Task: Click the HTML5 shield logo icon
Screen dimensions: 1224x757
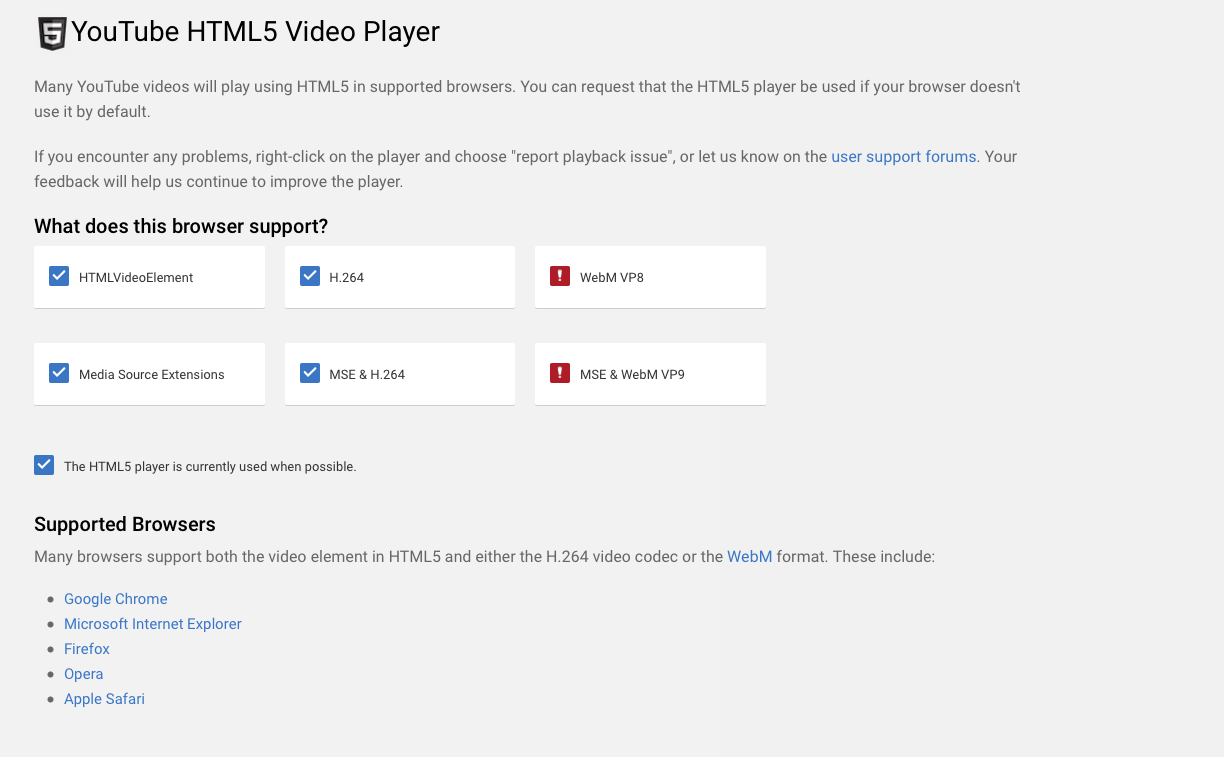Action: coord(52,33)
